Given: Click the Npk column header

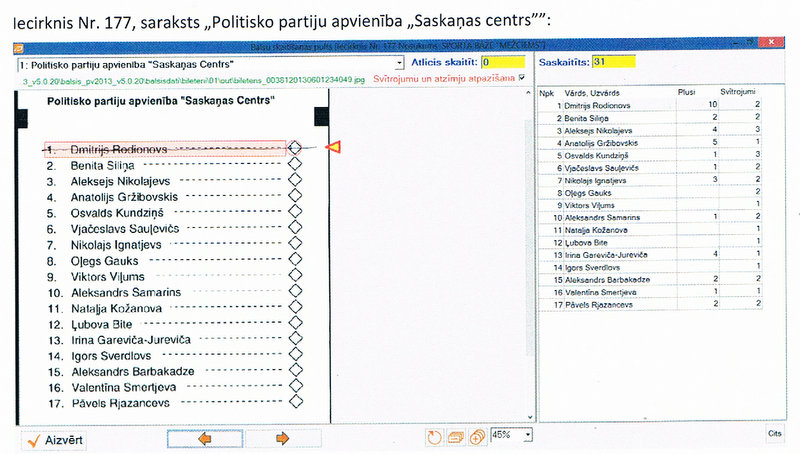Looking at the screenshot, I should tap(546, 93).
